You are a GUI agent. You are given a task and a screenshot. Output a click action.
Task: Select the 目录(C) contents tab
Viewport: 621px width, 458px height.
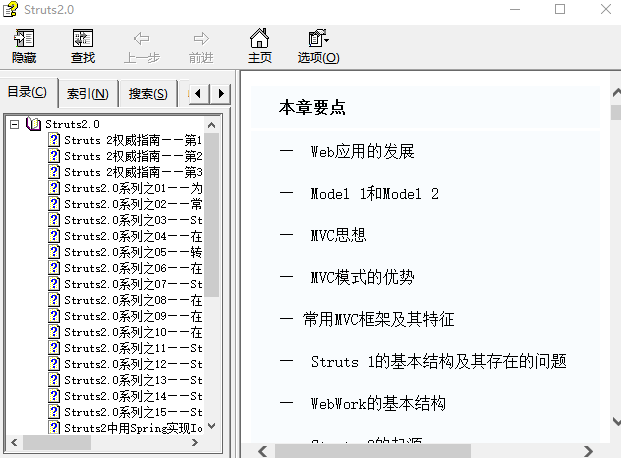pyautogui.click(x=28, y=93)
